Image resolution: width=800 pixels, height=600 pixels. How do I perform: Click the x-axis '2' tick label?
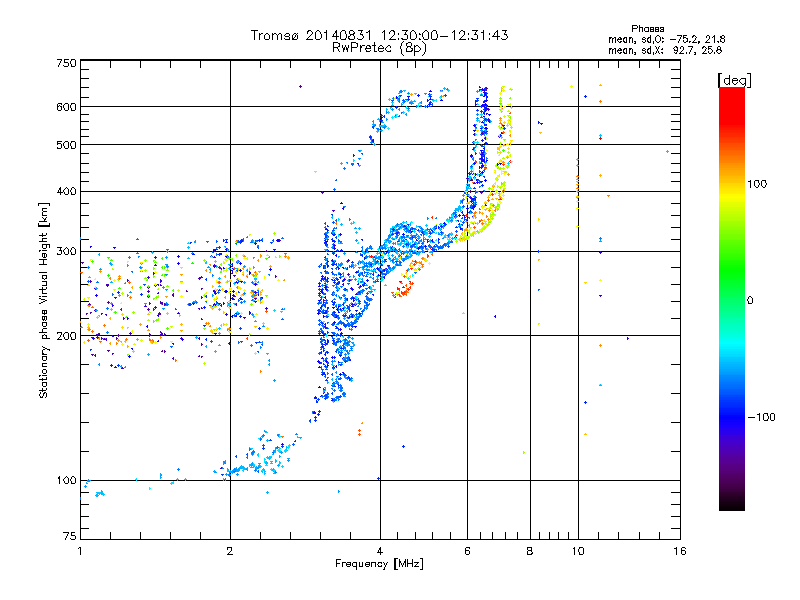(x=230, y=551)
